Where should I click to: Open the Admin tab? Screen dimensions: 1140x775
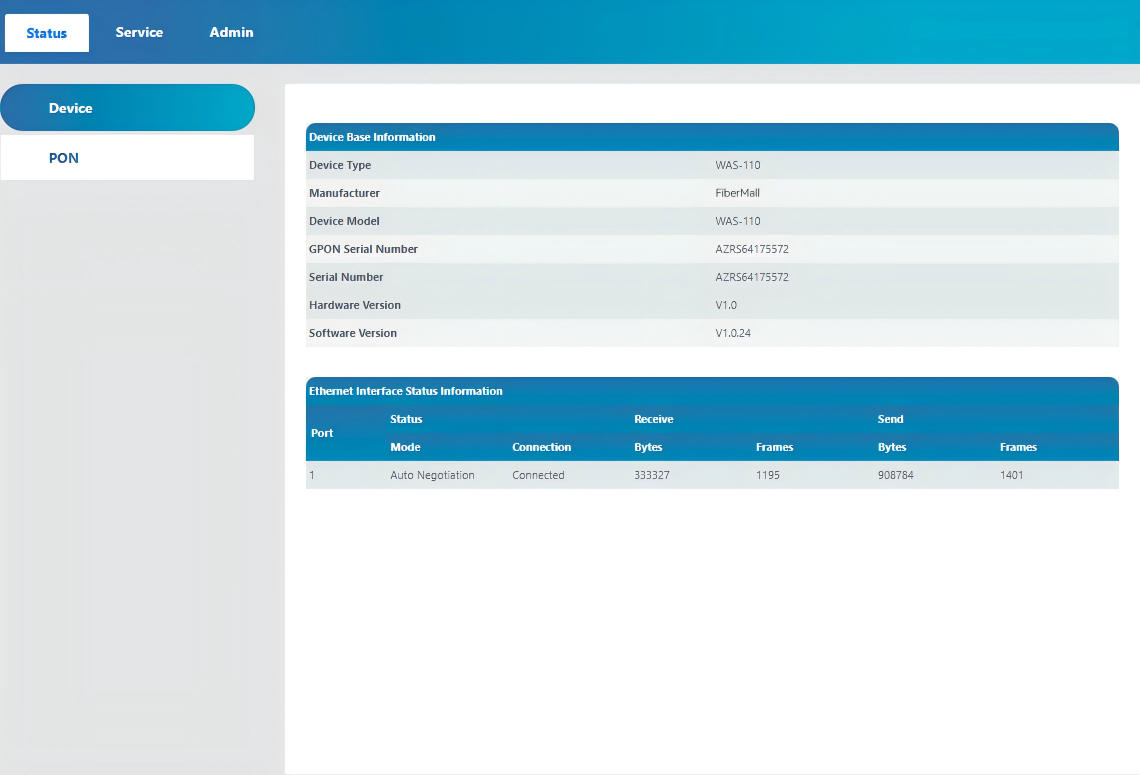[231, 32]
